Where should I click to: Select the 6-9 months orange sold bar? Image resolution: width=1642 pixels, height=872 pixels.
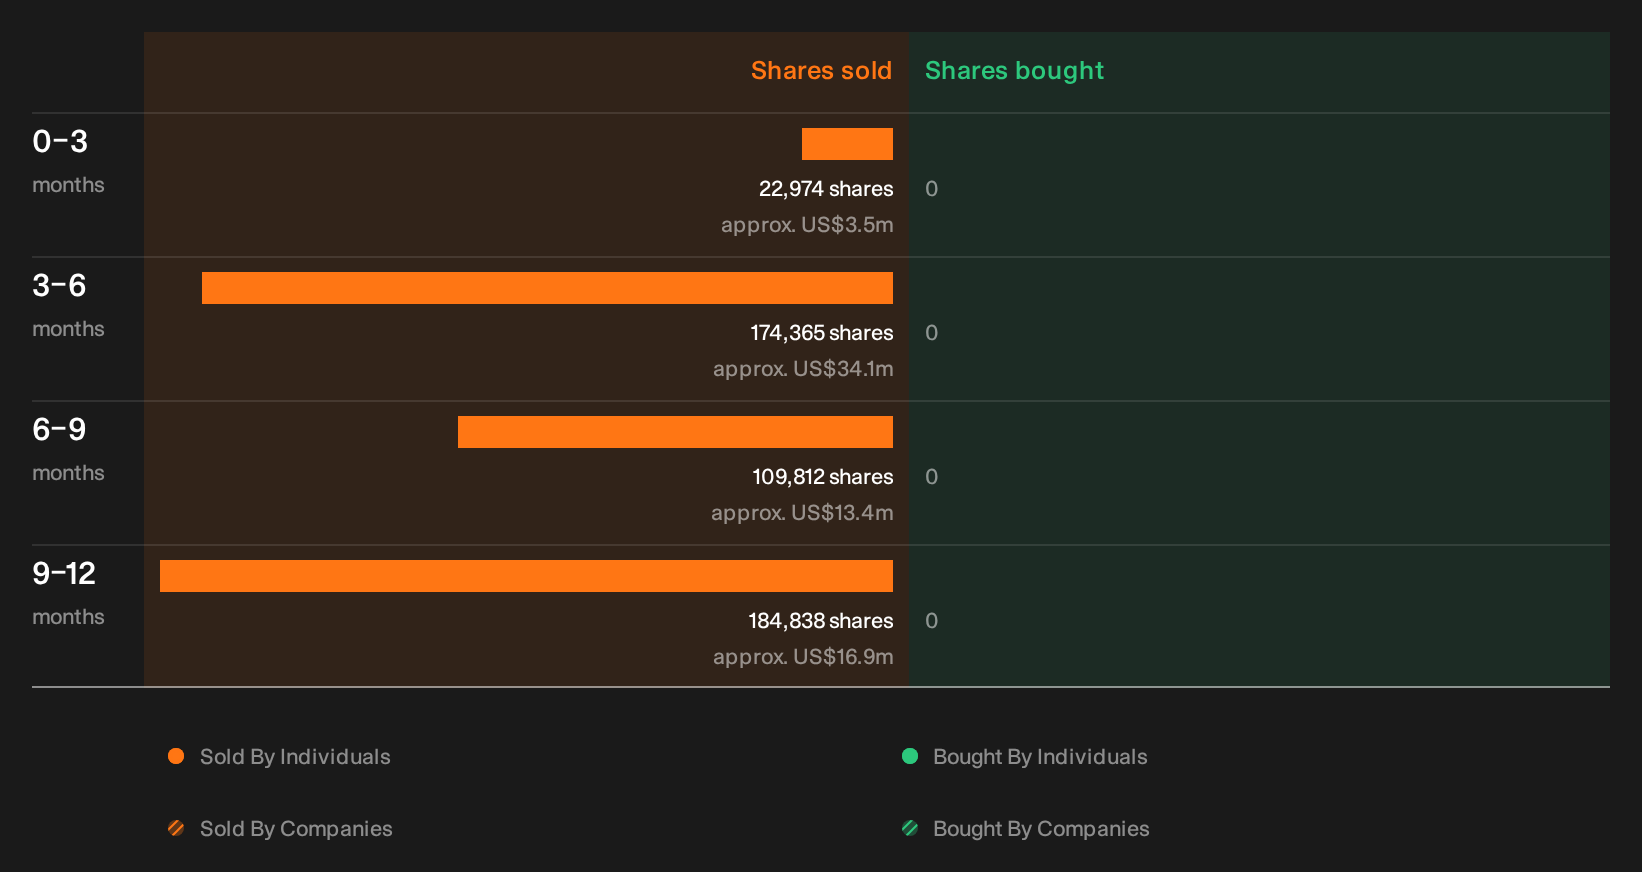click(675, 432)
